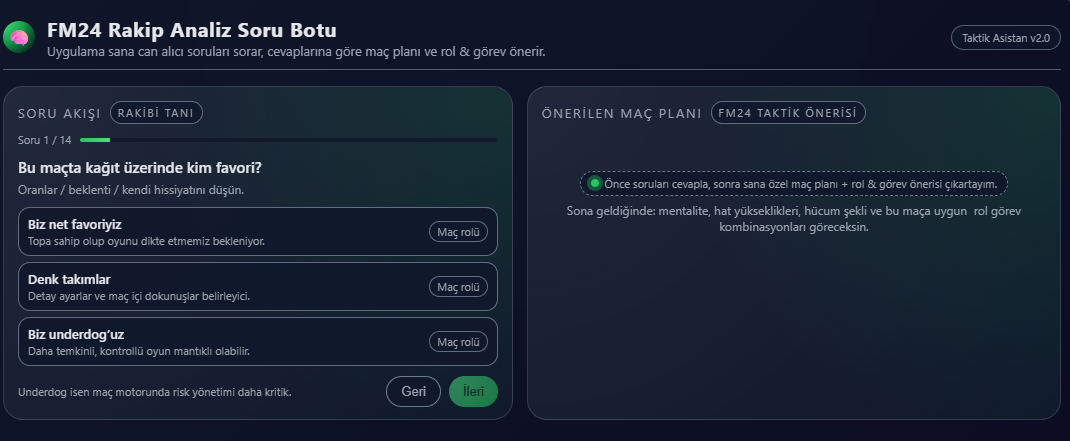Choose the "Denk takımlar" answer option
The width and height of the screenshot is (1070, 441).
pos(200,287)
